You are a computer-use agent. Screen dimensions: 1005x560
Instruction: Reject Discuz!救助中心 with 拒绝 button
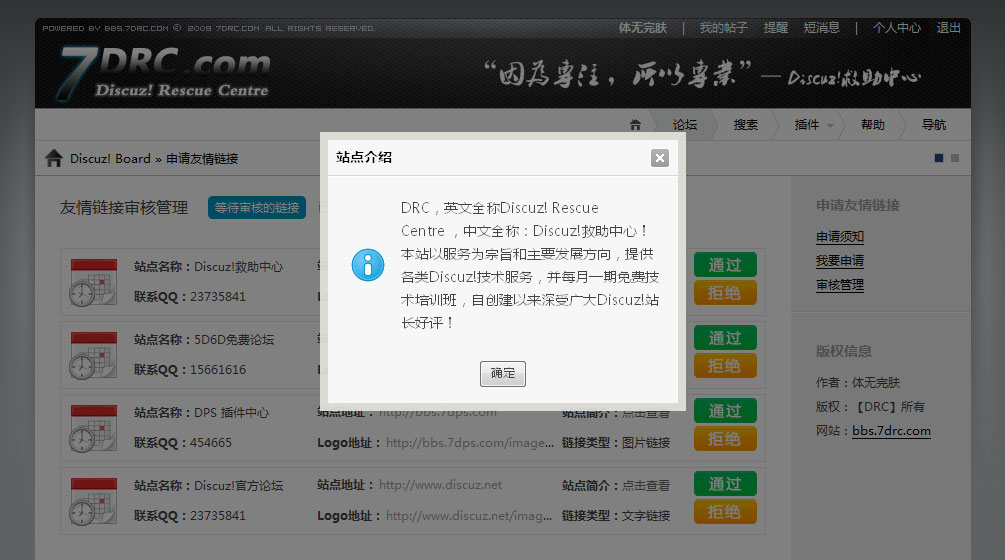tap(725, 293)
